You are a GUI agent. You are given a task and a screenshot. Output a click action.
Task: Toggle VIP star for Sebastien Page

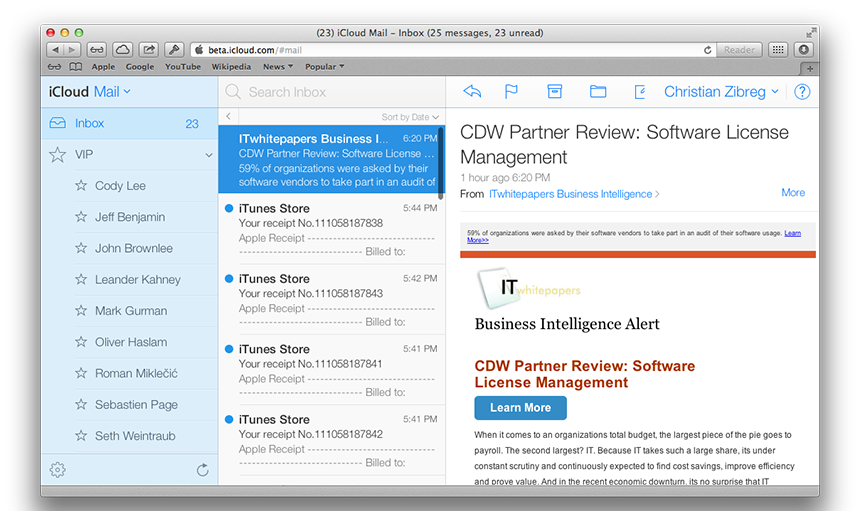coord(81,404)
